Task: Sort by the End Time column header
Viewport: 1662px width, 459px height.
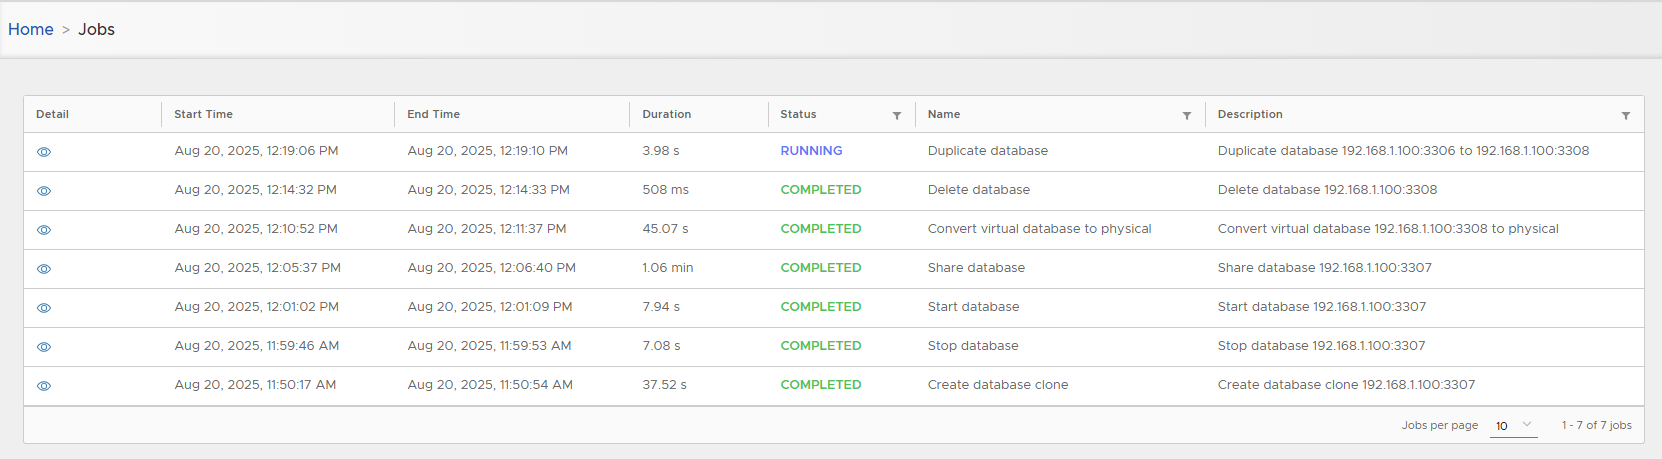Action: click(433, 114)
